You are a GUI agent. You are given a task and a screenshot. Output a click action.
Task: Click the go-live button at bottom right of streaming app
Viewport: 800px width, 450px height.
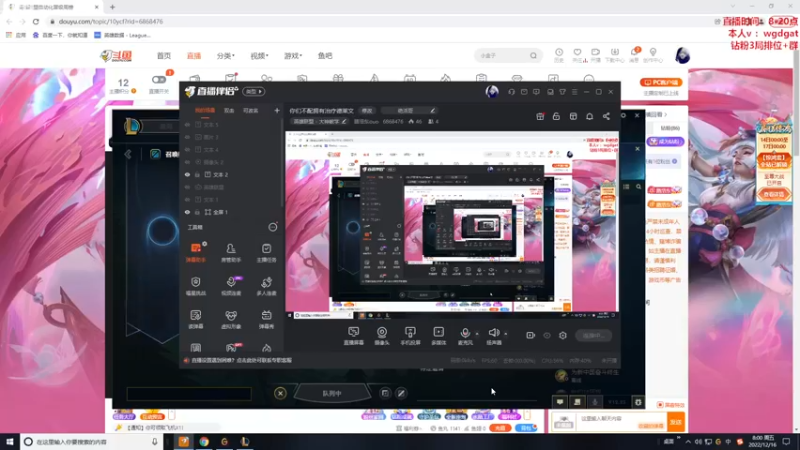tap(594, 335)
